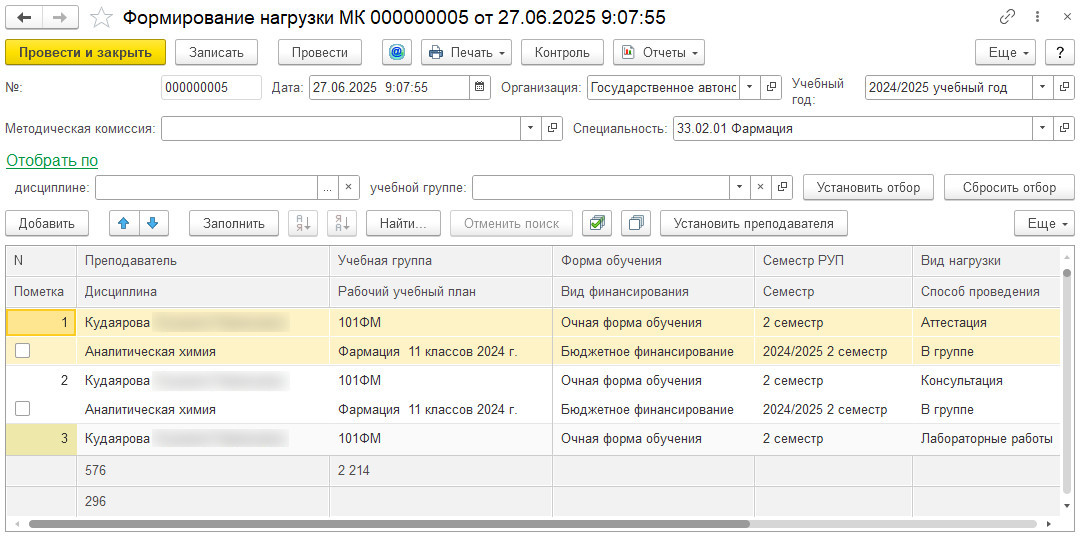Select Лабораторные работы cell in row 3
This screenshot has width=1080, height=537.
pyautogui.click(x=986, y=439)
